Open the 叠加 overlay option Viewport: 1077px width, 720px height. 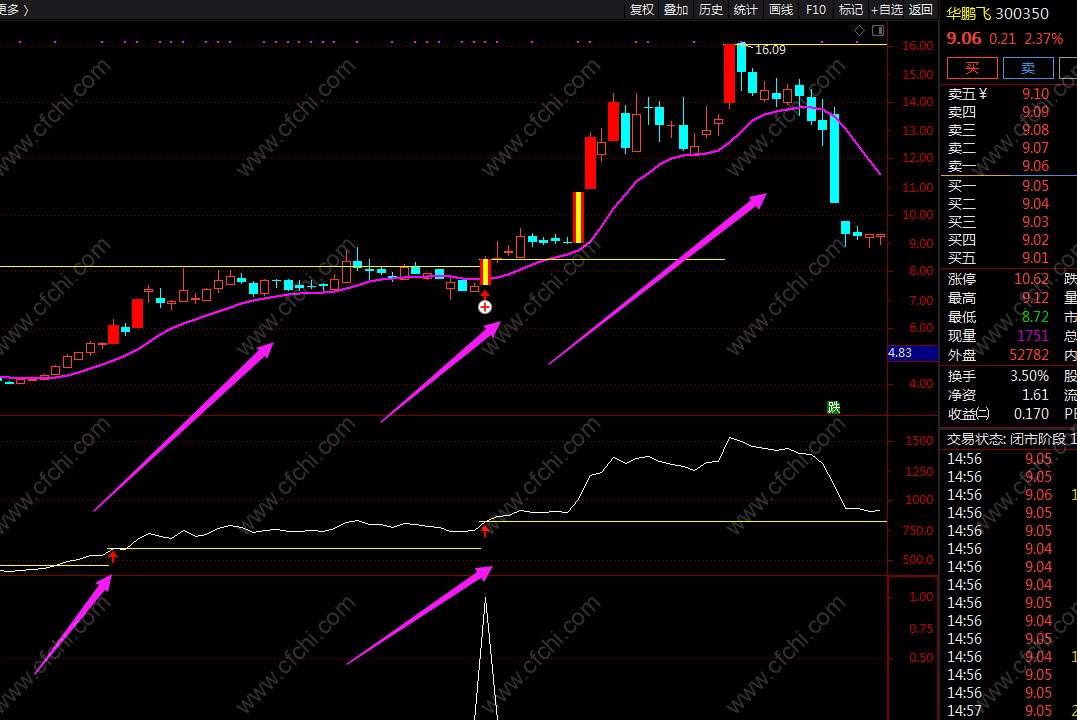[676, 10]
